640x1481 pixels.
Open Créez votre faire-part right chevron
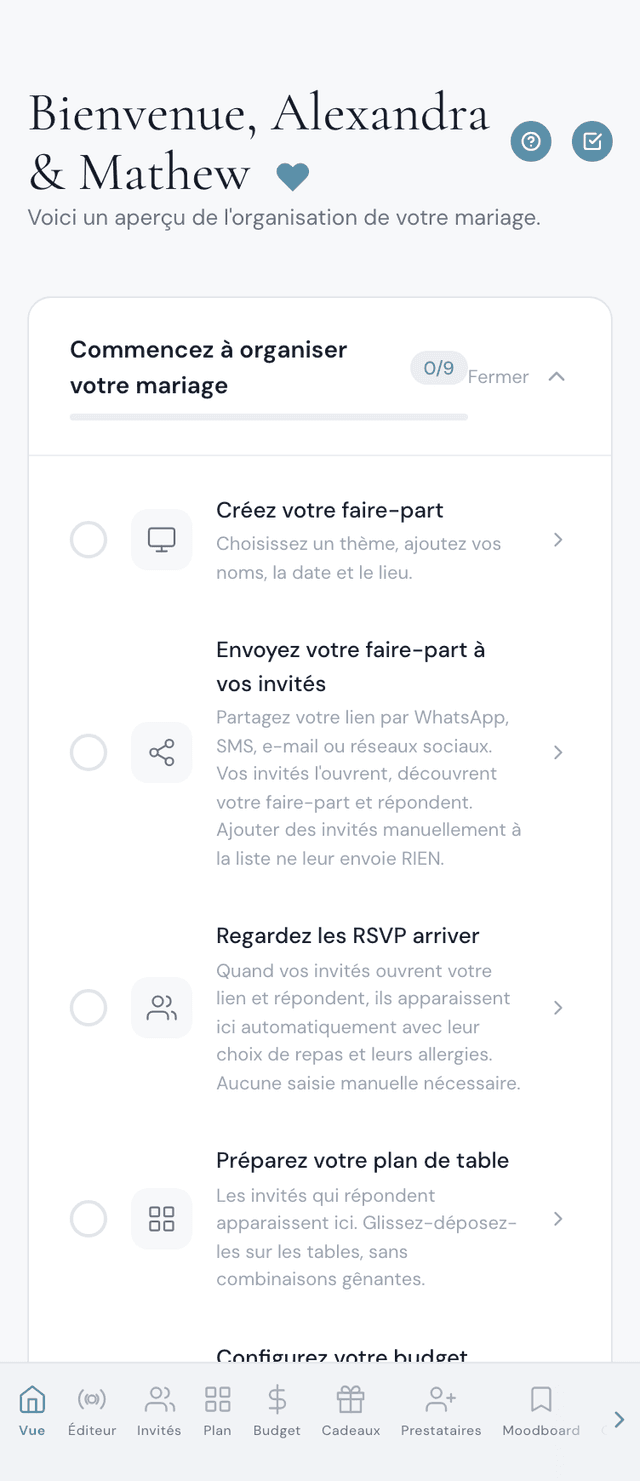tap(558, 540)
